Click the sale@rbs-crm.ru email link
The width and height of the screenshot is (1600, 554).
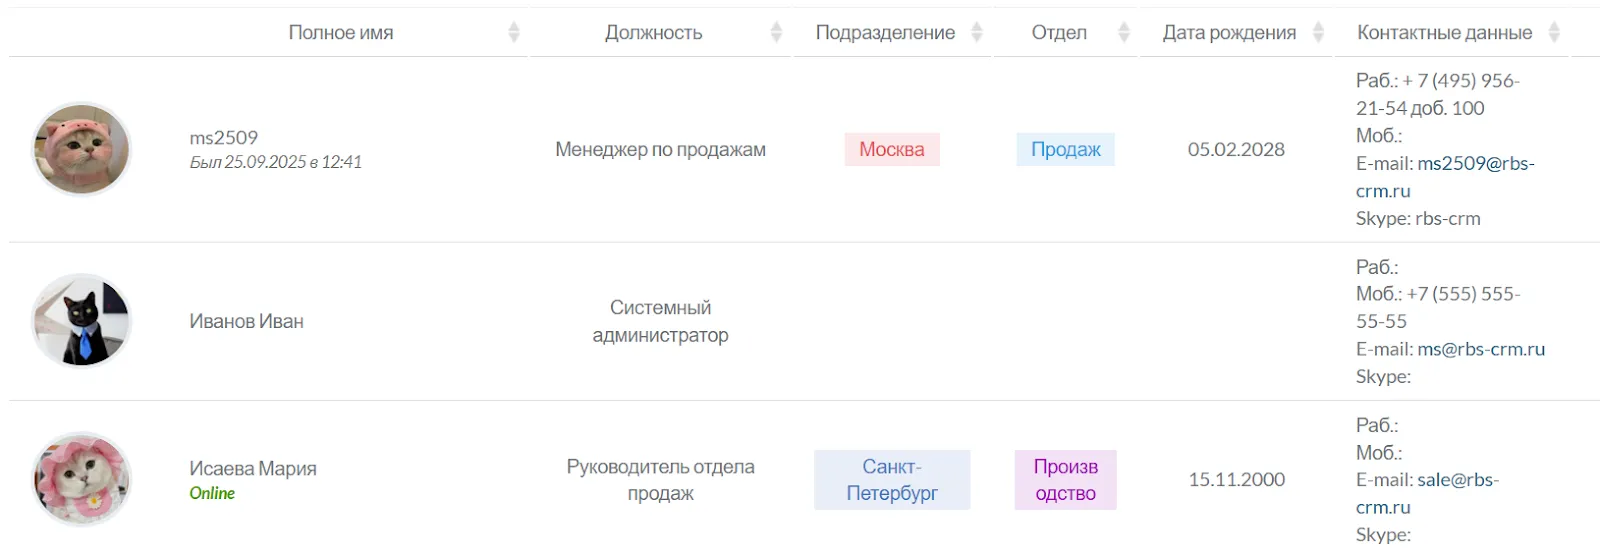(1457, 480)
